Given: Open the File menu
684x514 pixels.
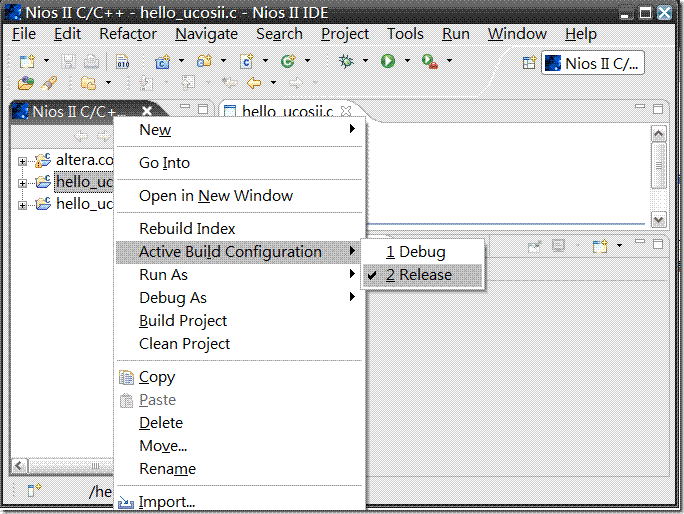Looking at the screenshot, I should 24,34.
